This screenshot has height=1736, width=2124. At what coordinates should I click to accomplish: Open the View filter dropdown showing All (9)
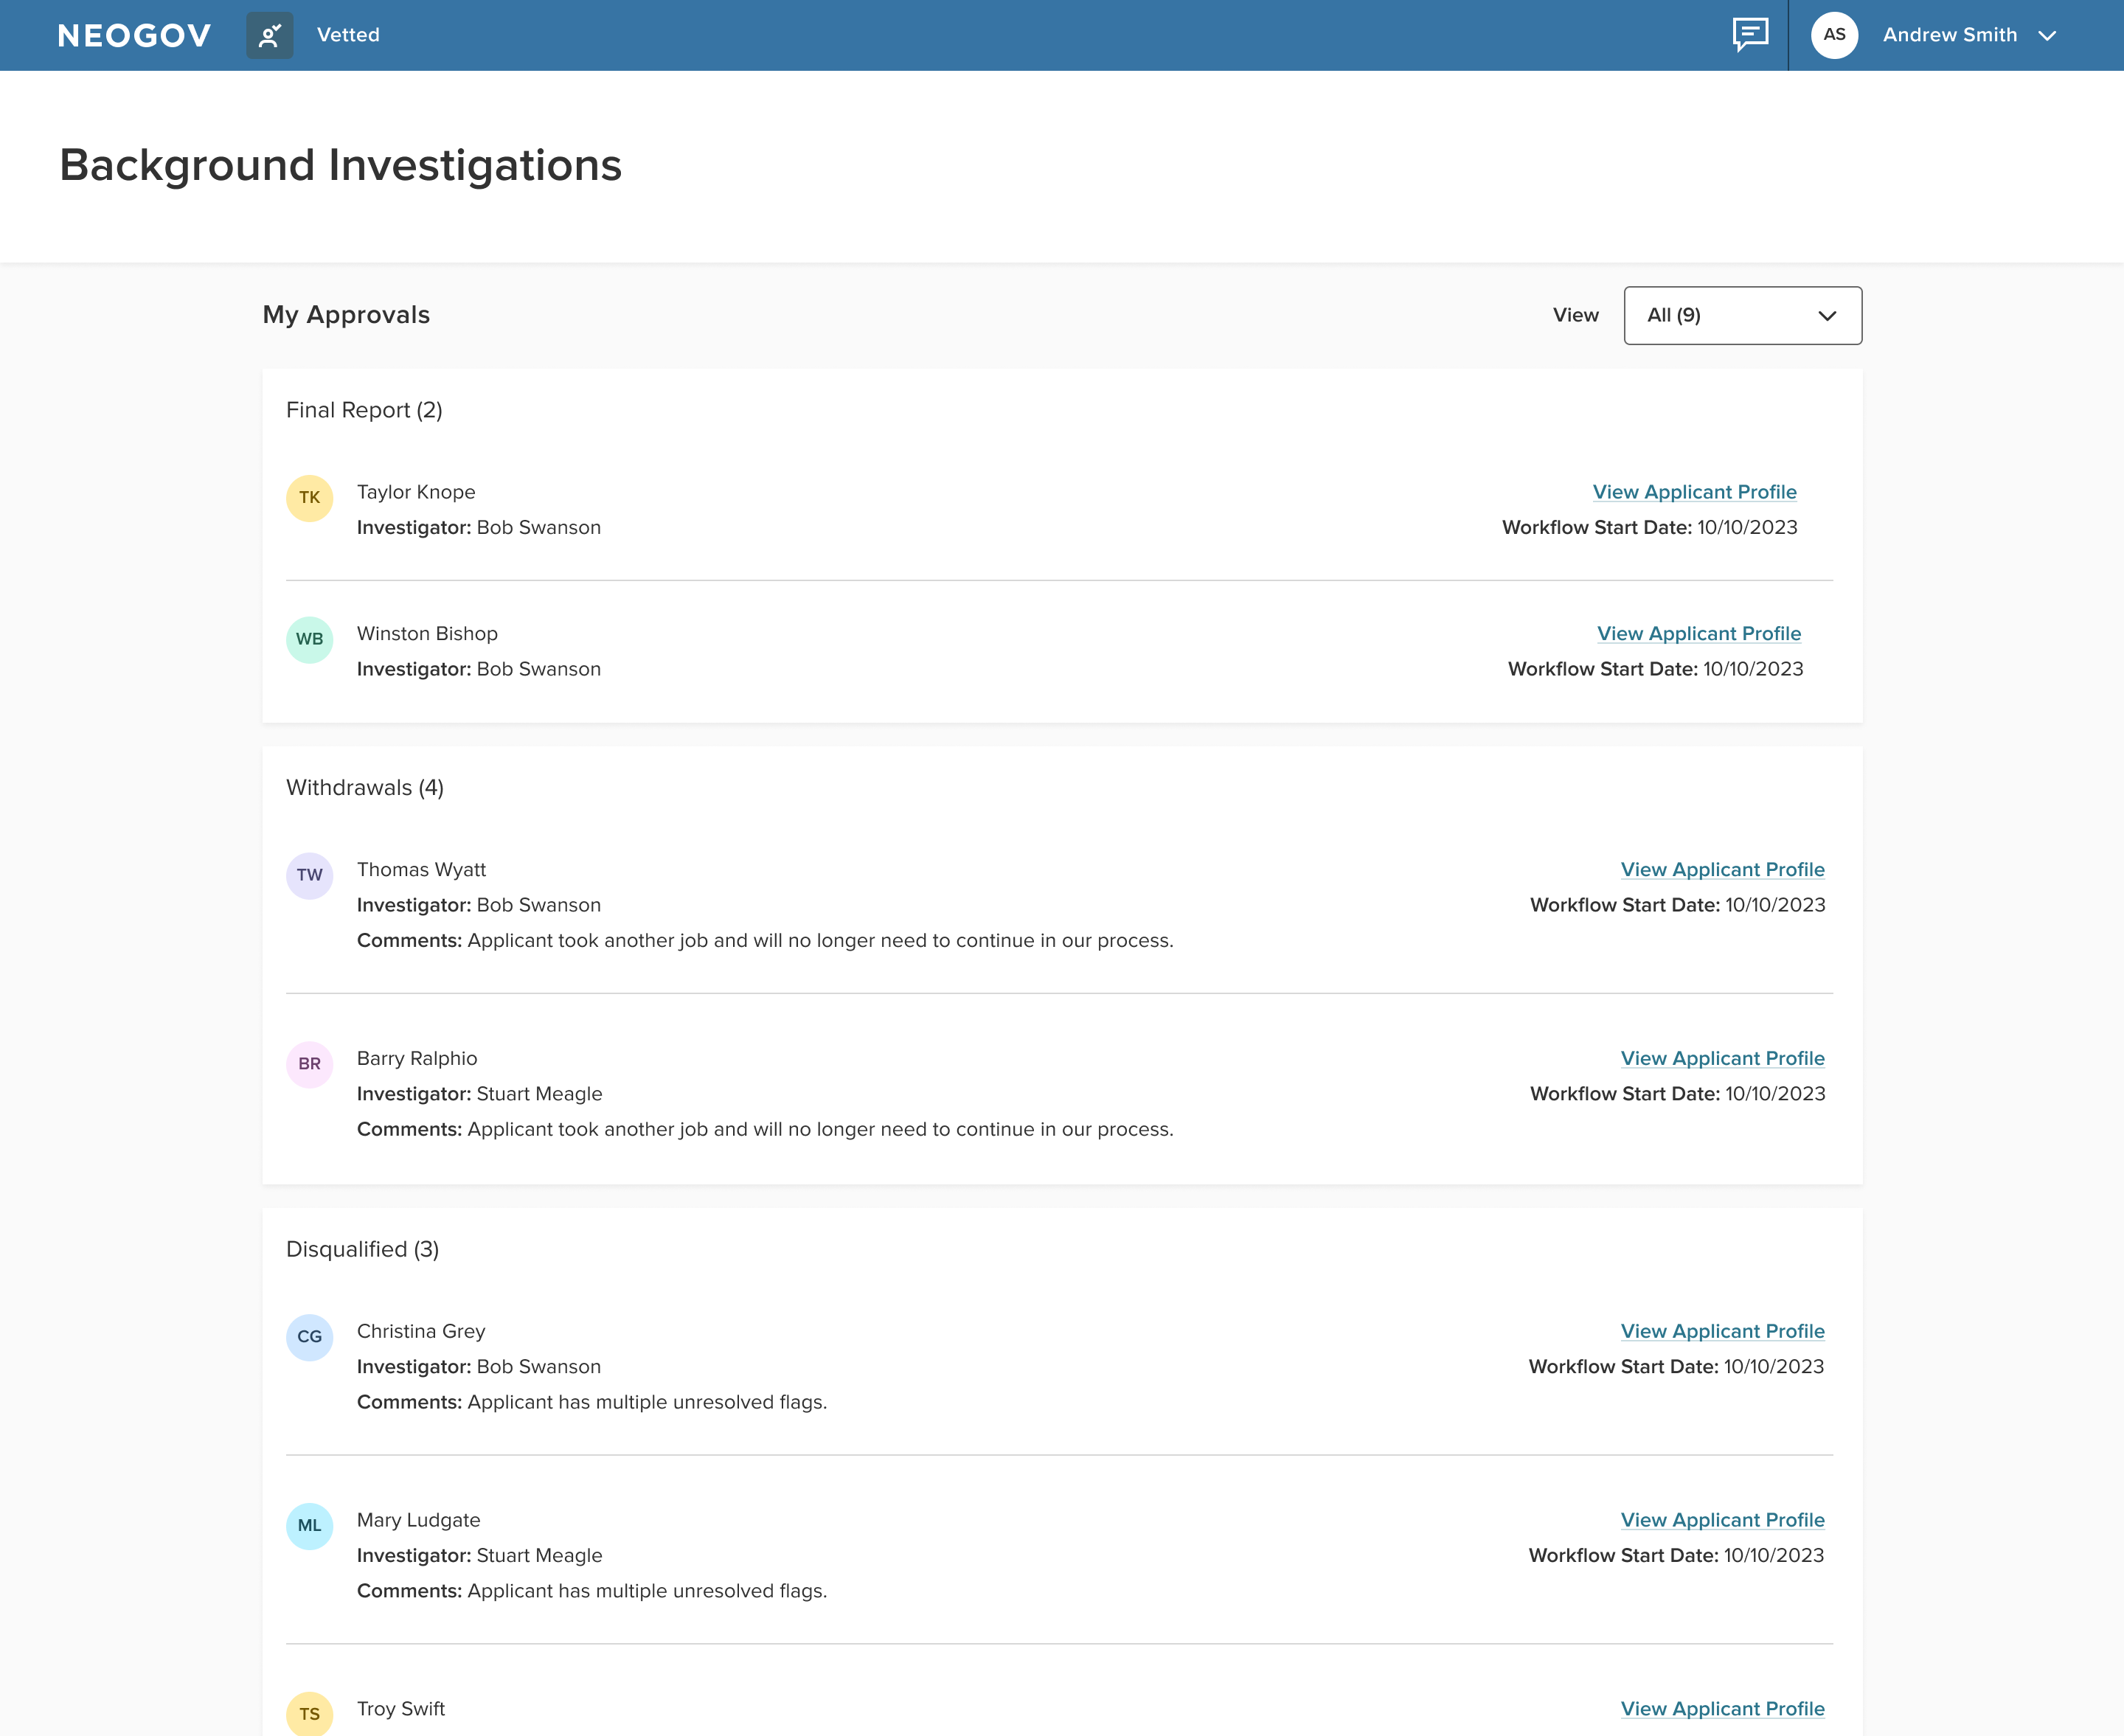click(1742, 316)
